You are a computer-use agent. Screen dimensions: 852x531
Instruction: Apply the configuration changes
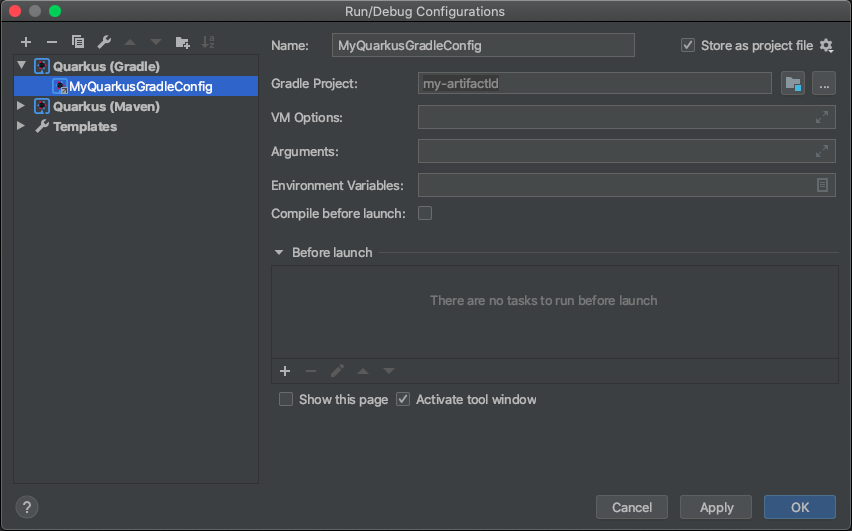[716, 507]
